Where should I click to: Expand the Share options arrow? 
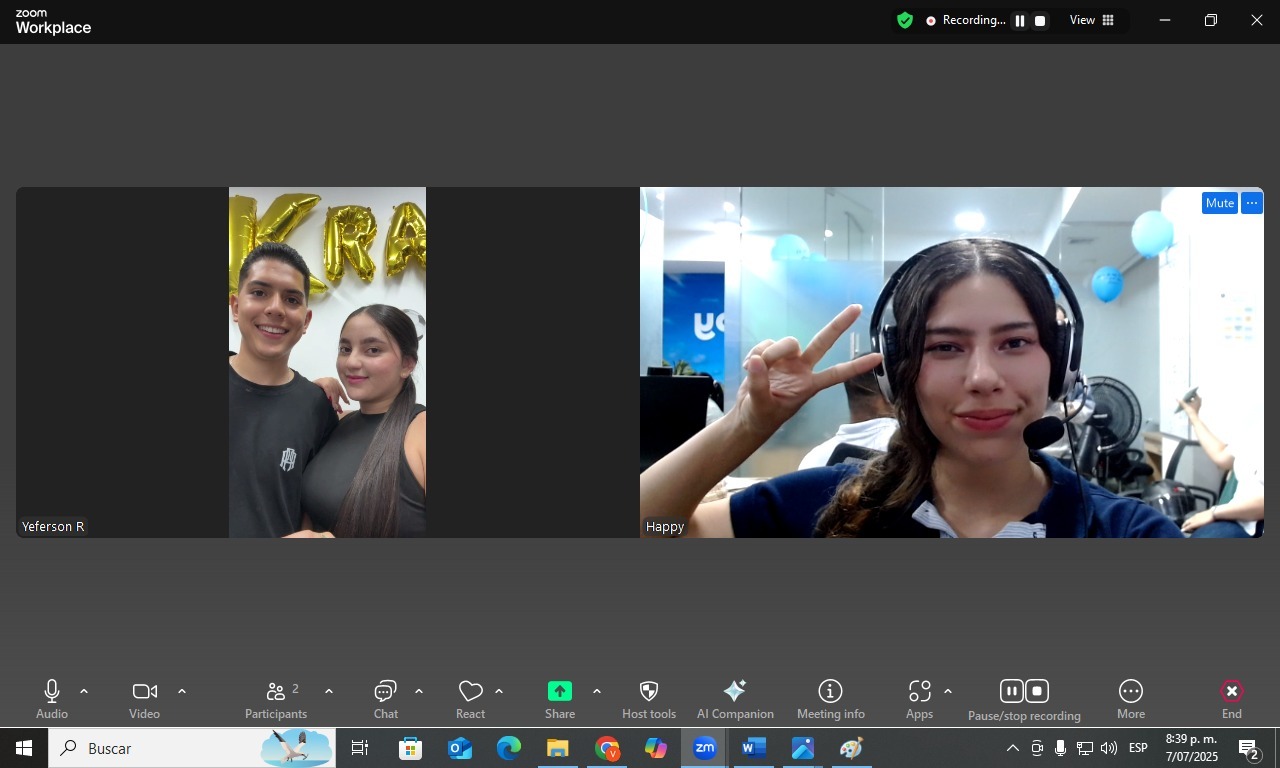pos(597,691)
